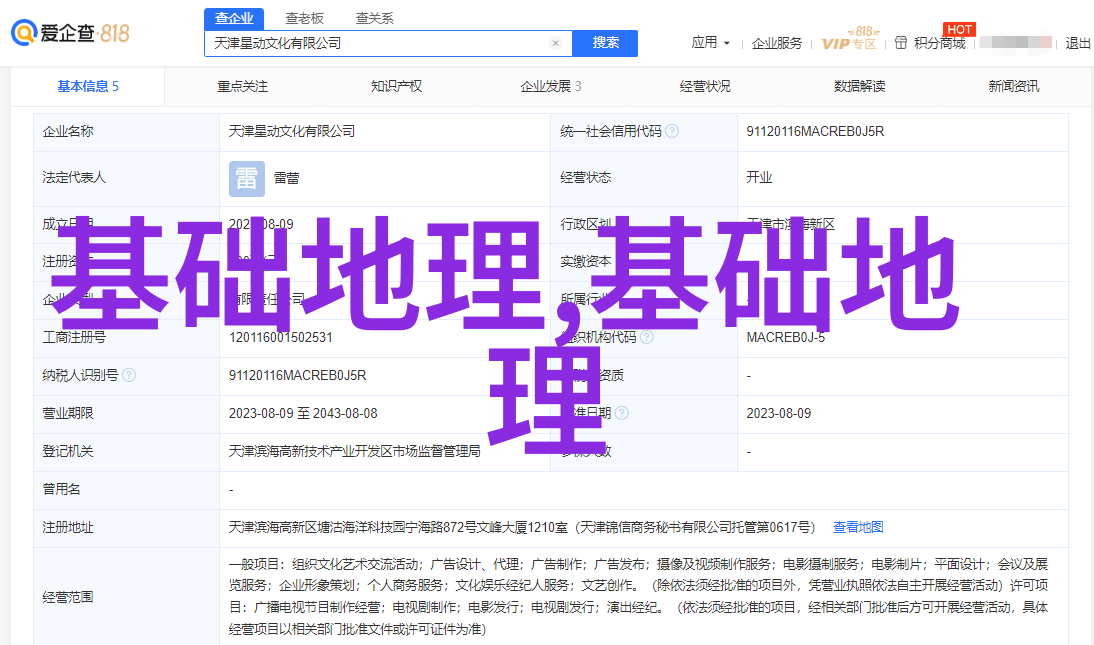Click the 积分商城 link
Viewport: 1094px width, 645px height.
click(x=940, y=43)
